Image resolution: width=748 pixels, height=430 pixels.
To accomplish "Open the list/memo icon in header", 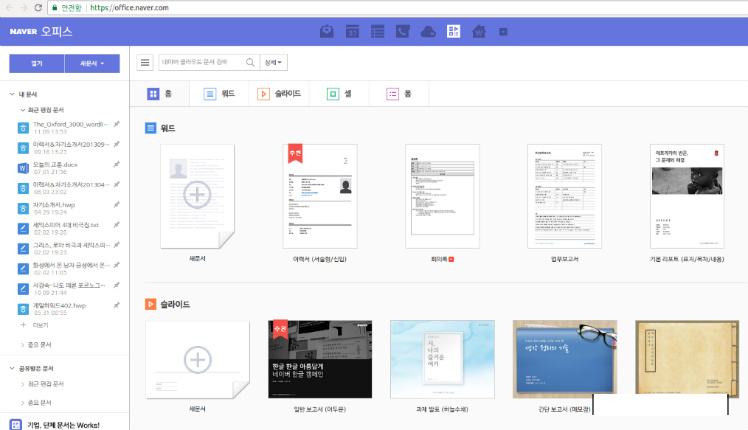I will pyautogui.click(x=377, y=31).
